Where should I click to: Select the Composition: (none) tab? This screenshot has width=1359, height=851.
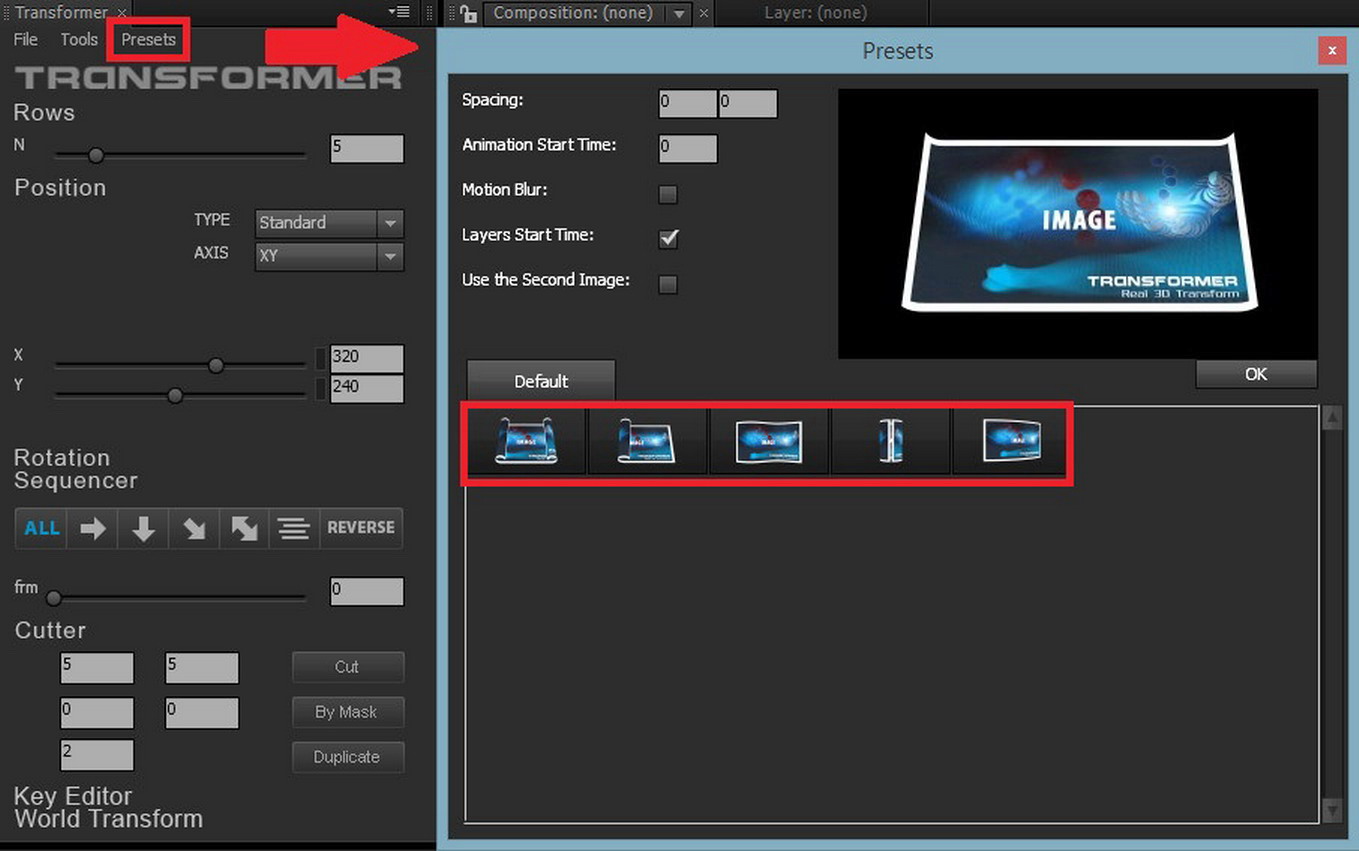click(573, 13)
